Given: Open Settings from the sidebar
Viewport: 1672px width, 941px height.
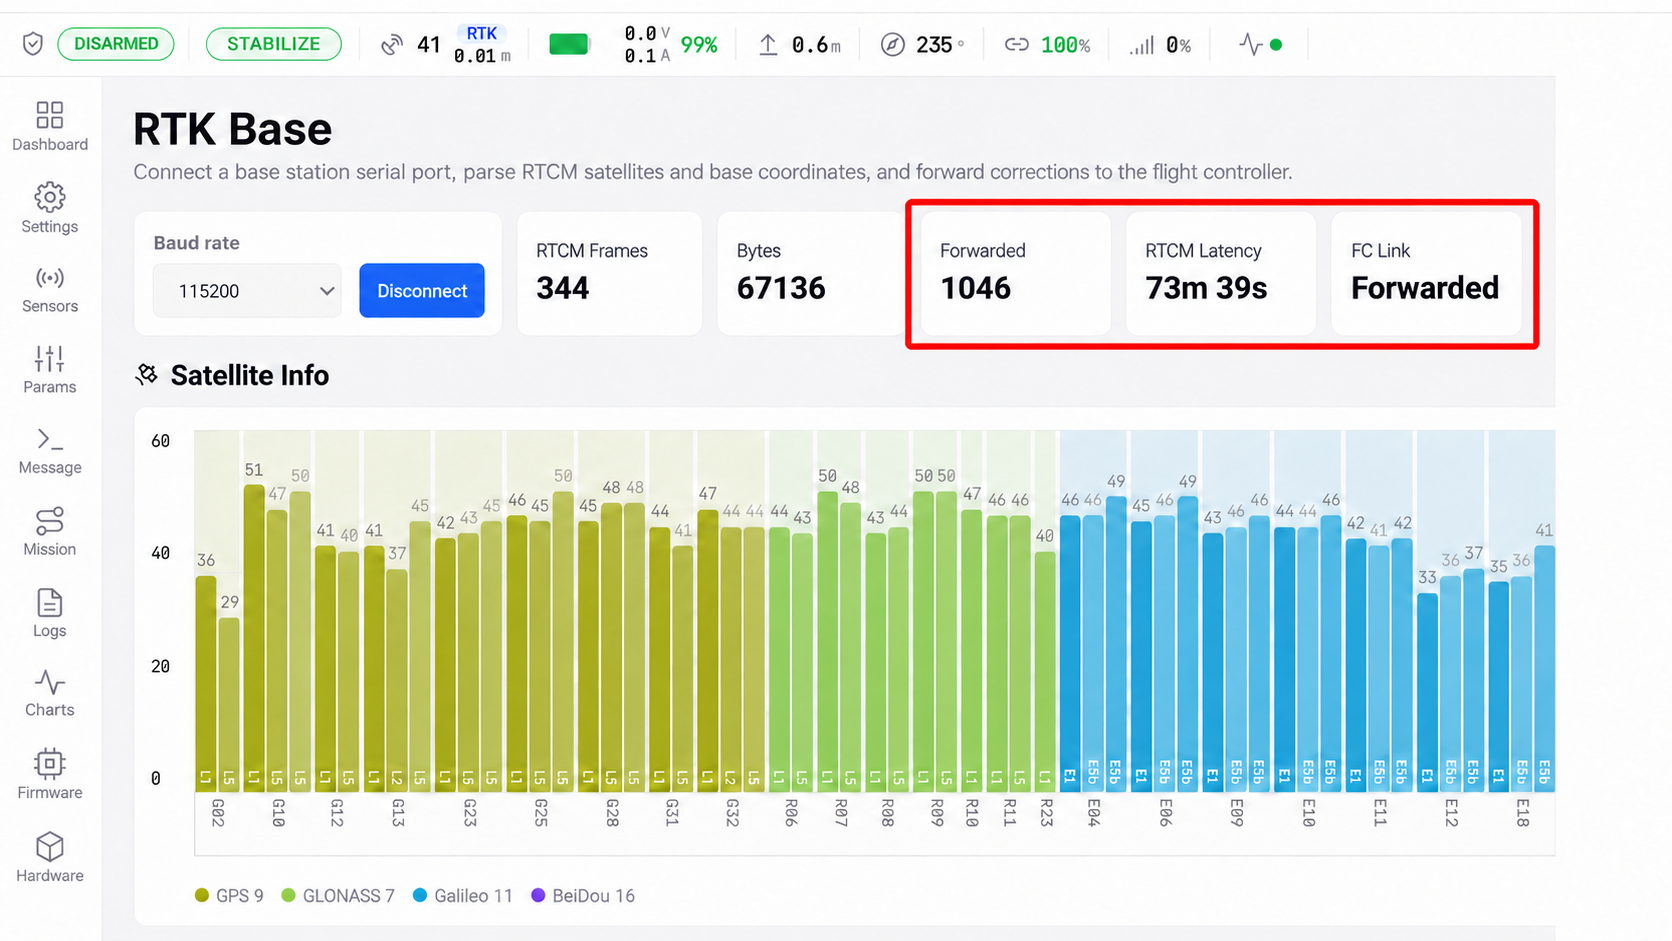Looking at the screenshot, I should (x=50, y=208).
